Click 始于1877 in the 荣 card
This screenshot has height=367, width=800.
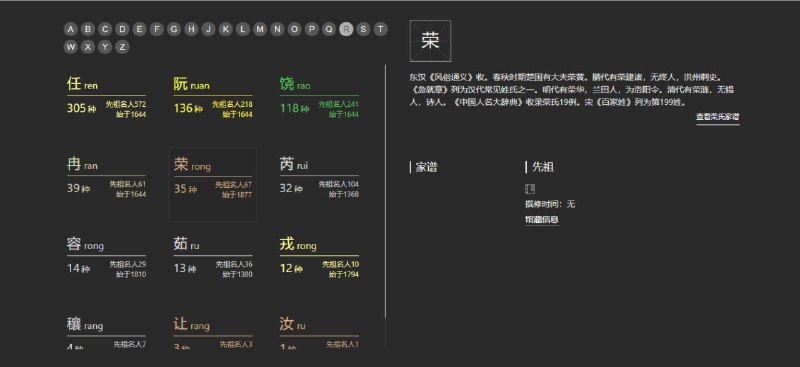(x=236, y=195)
